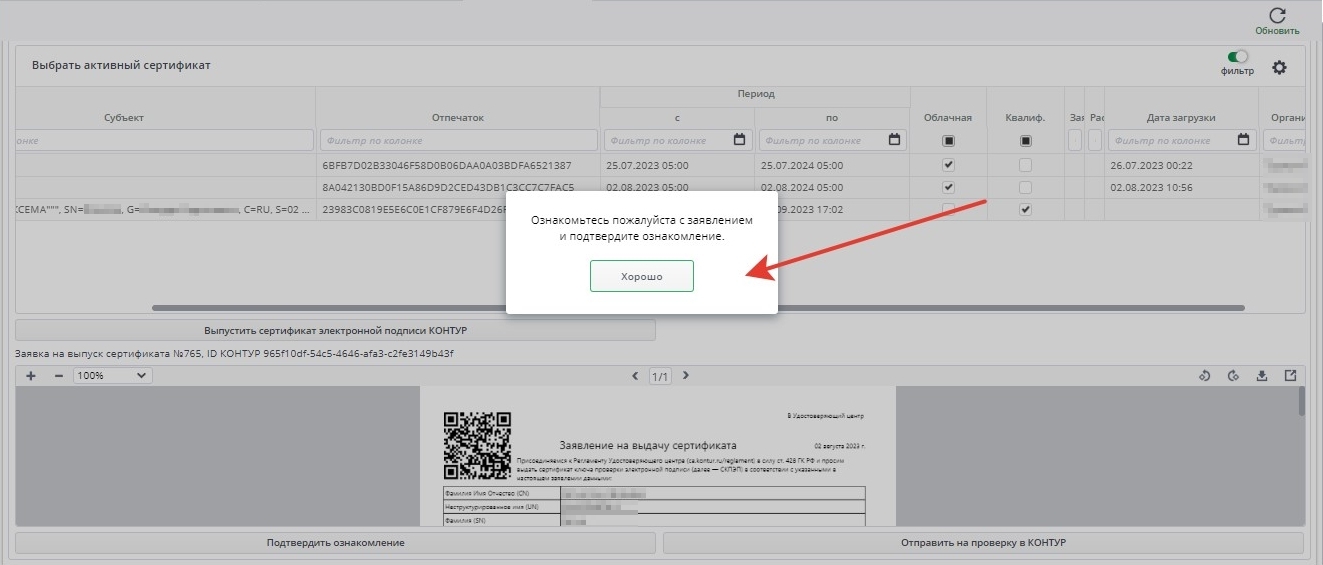The width and height of the screenshot is (1323, 565).
Task: Open the 100% zoom level dropdown
Action: (x=112, y=376)
